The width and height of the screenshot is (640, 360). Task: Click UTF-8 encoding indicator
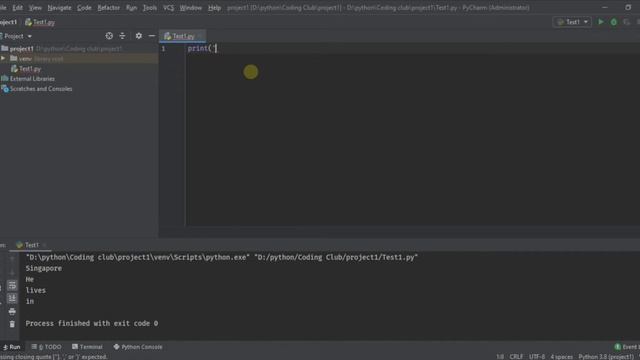[x=537, y=357]
